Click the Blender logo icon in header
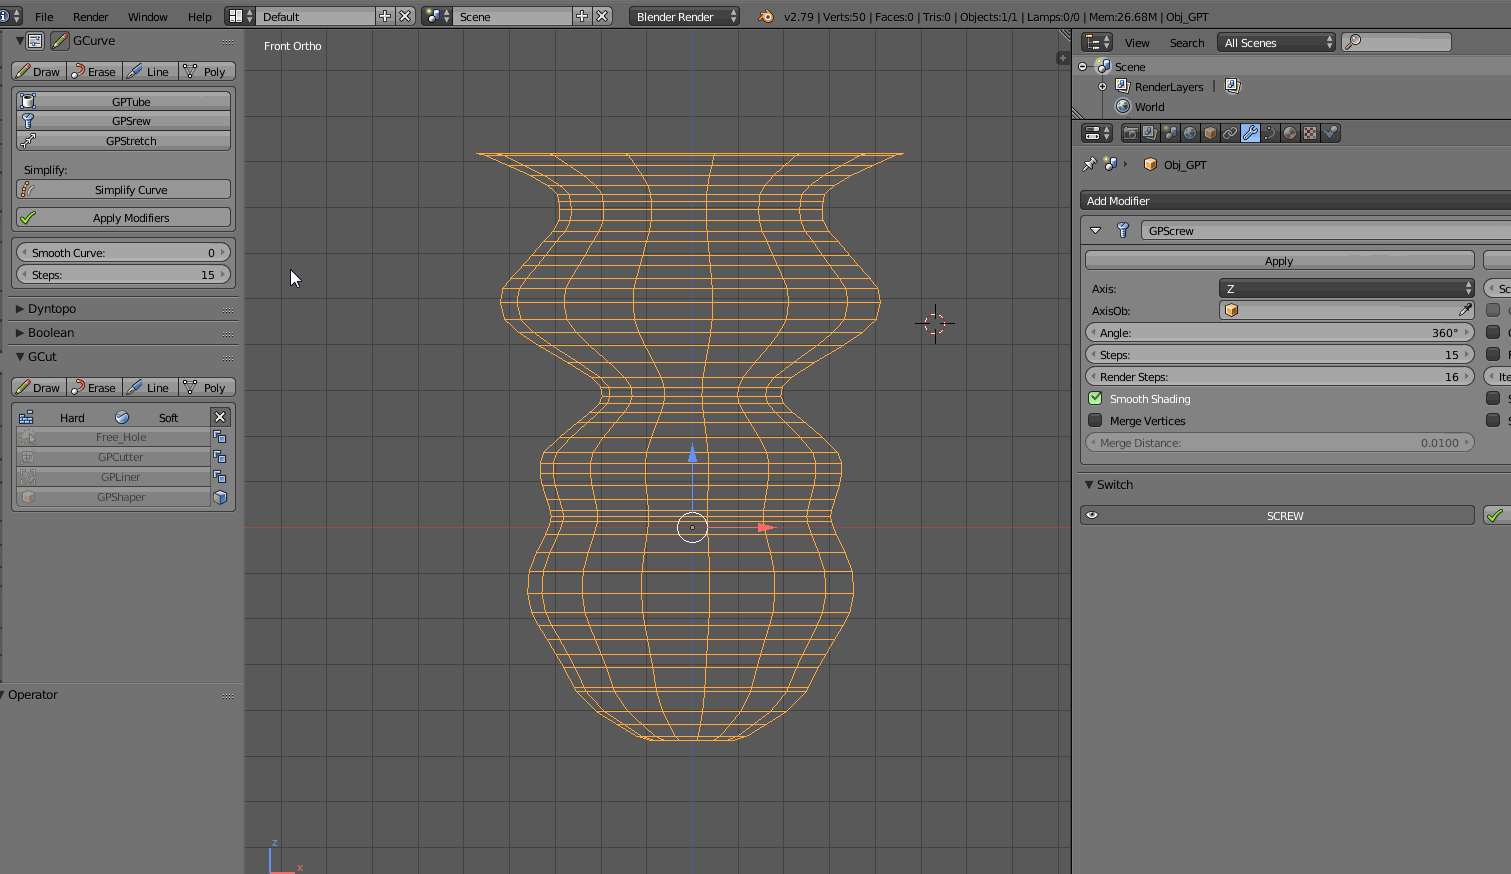This screenshot has width=1511, height=874. [x=766, y=16]
